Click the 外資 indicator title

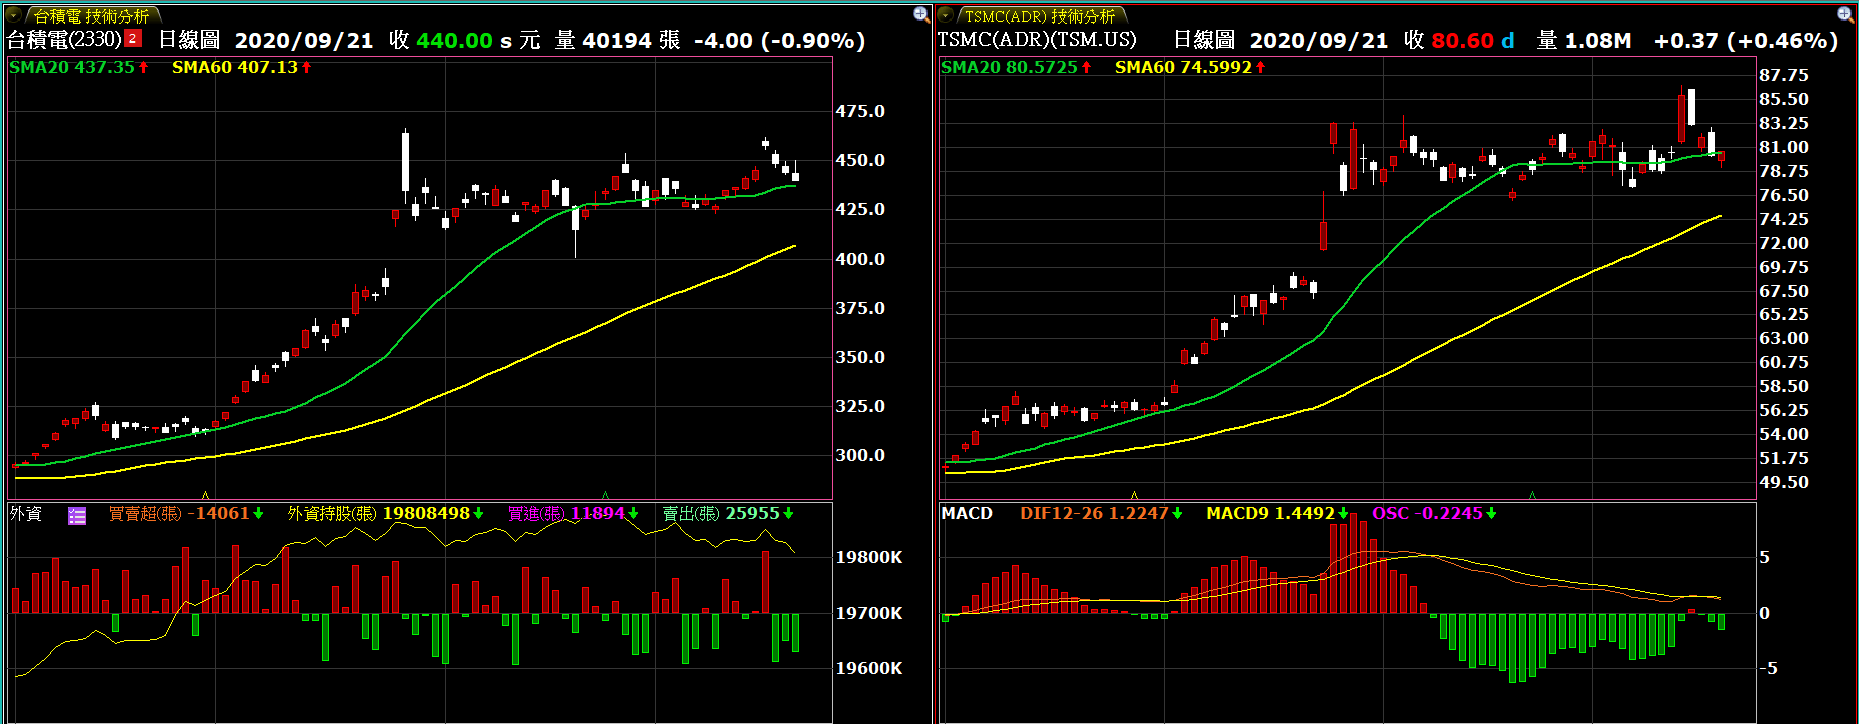click(x=26, y=514)
